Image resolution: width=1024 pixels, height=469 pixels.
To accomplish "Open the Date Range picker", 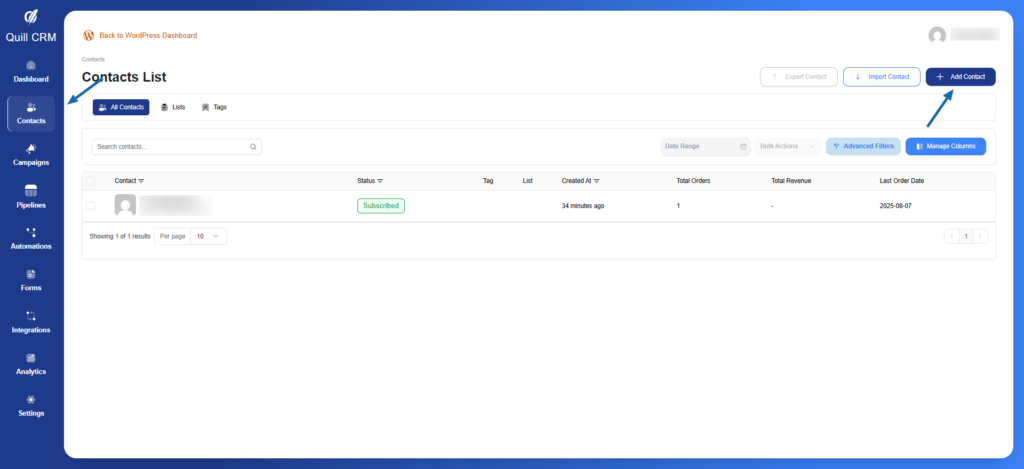I will click(705, 146).
